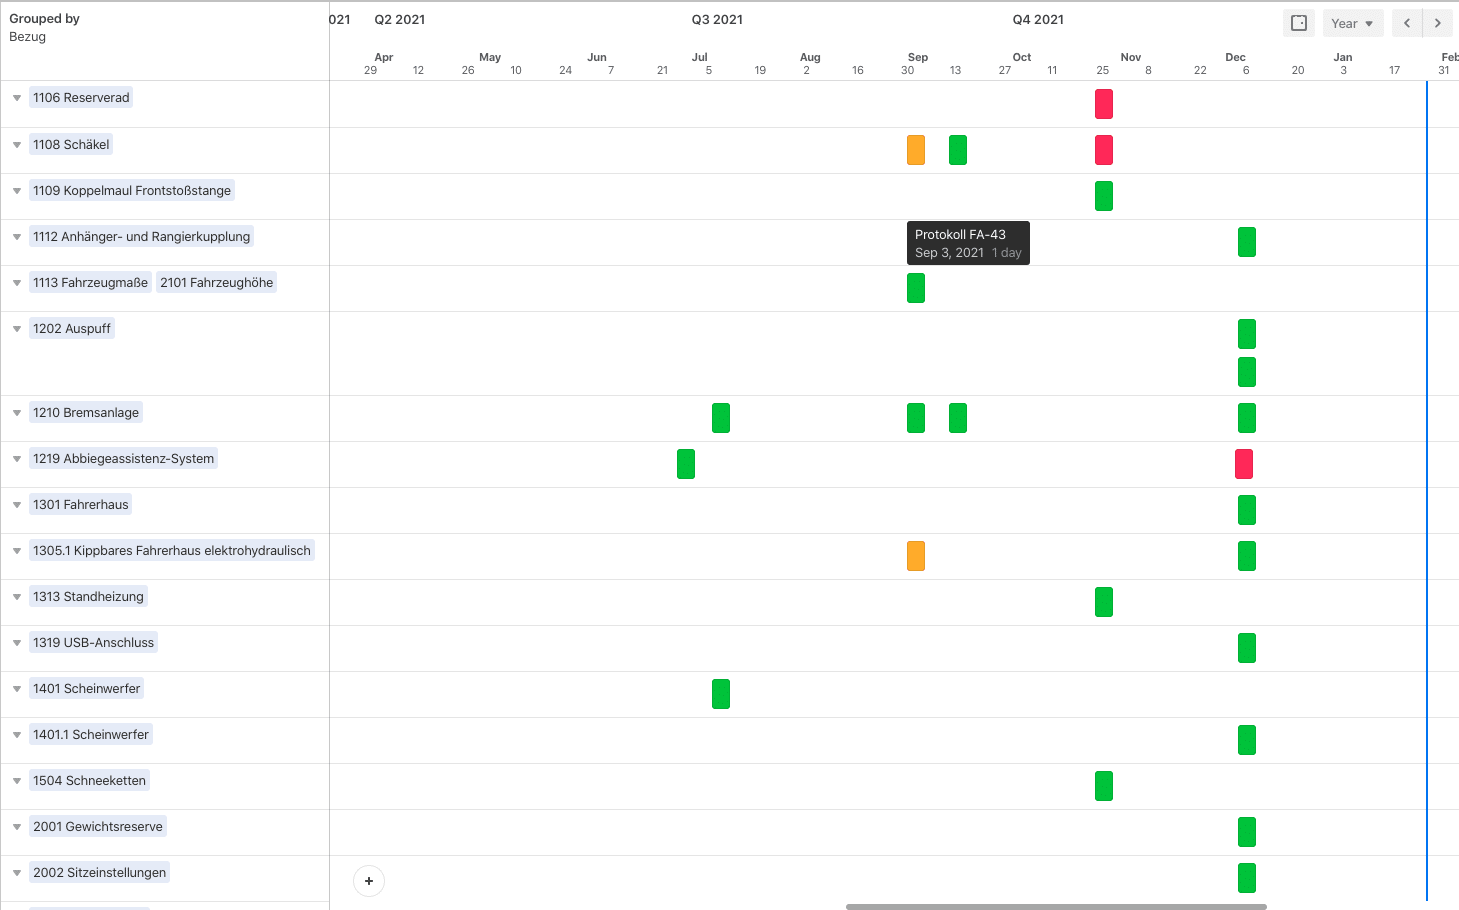Collapse the 1106 Reserverad group
Viewport: 1459px width, 910px height.
(17, 98)
